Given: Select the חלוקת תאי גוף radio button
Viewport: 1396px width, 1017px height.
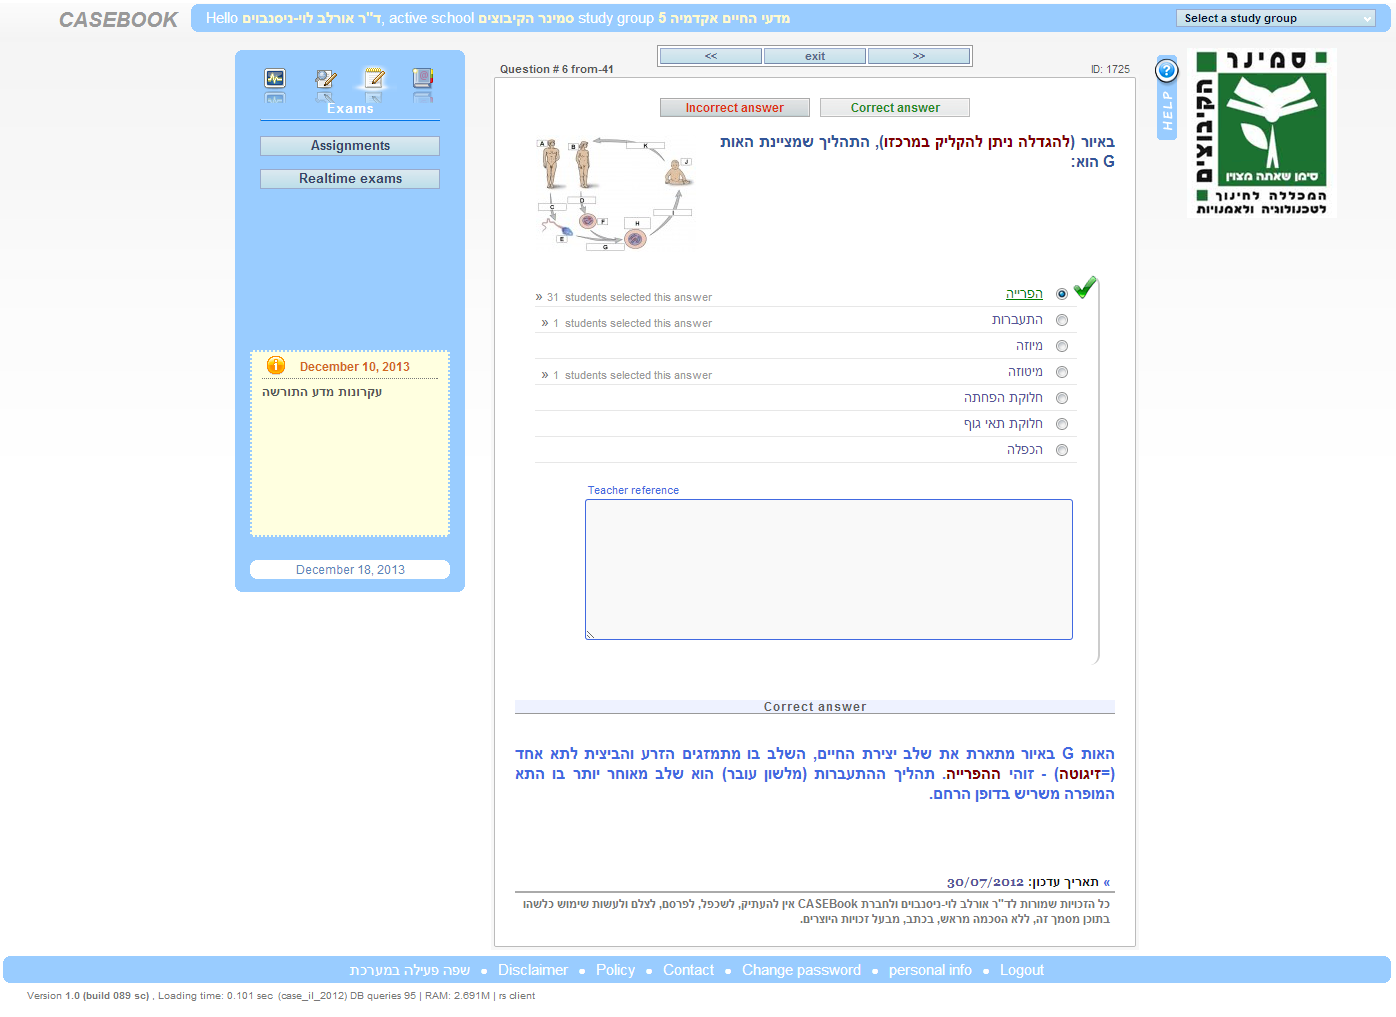Looking at the screenshot, I should pyautogui.click(x=1062, y=424).
